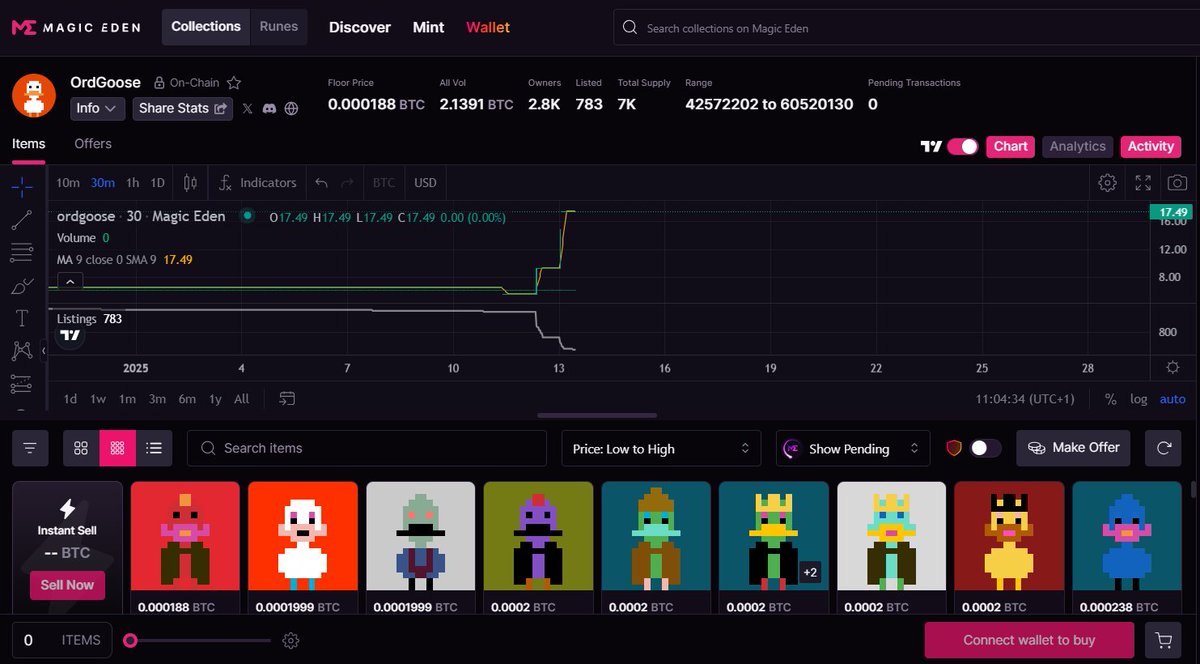The width and height of the screenshot is (1200, 664).
Task: Select the brush drawing tool
Action: coord(22,286)
